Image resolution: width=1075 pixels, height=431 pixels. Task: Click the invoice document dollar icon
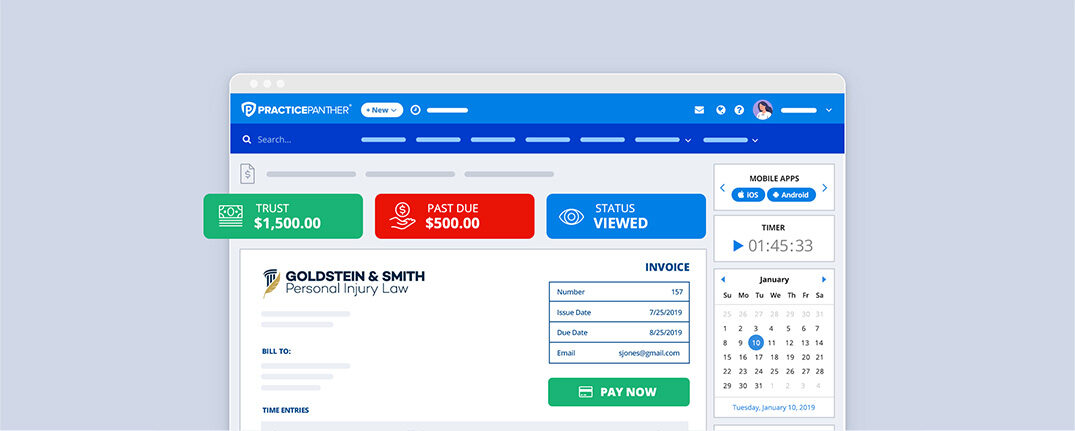click(247, 173)
